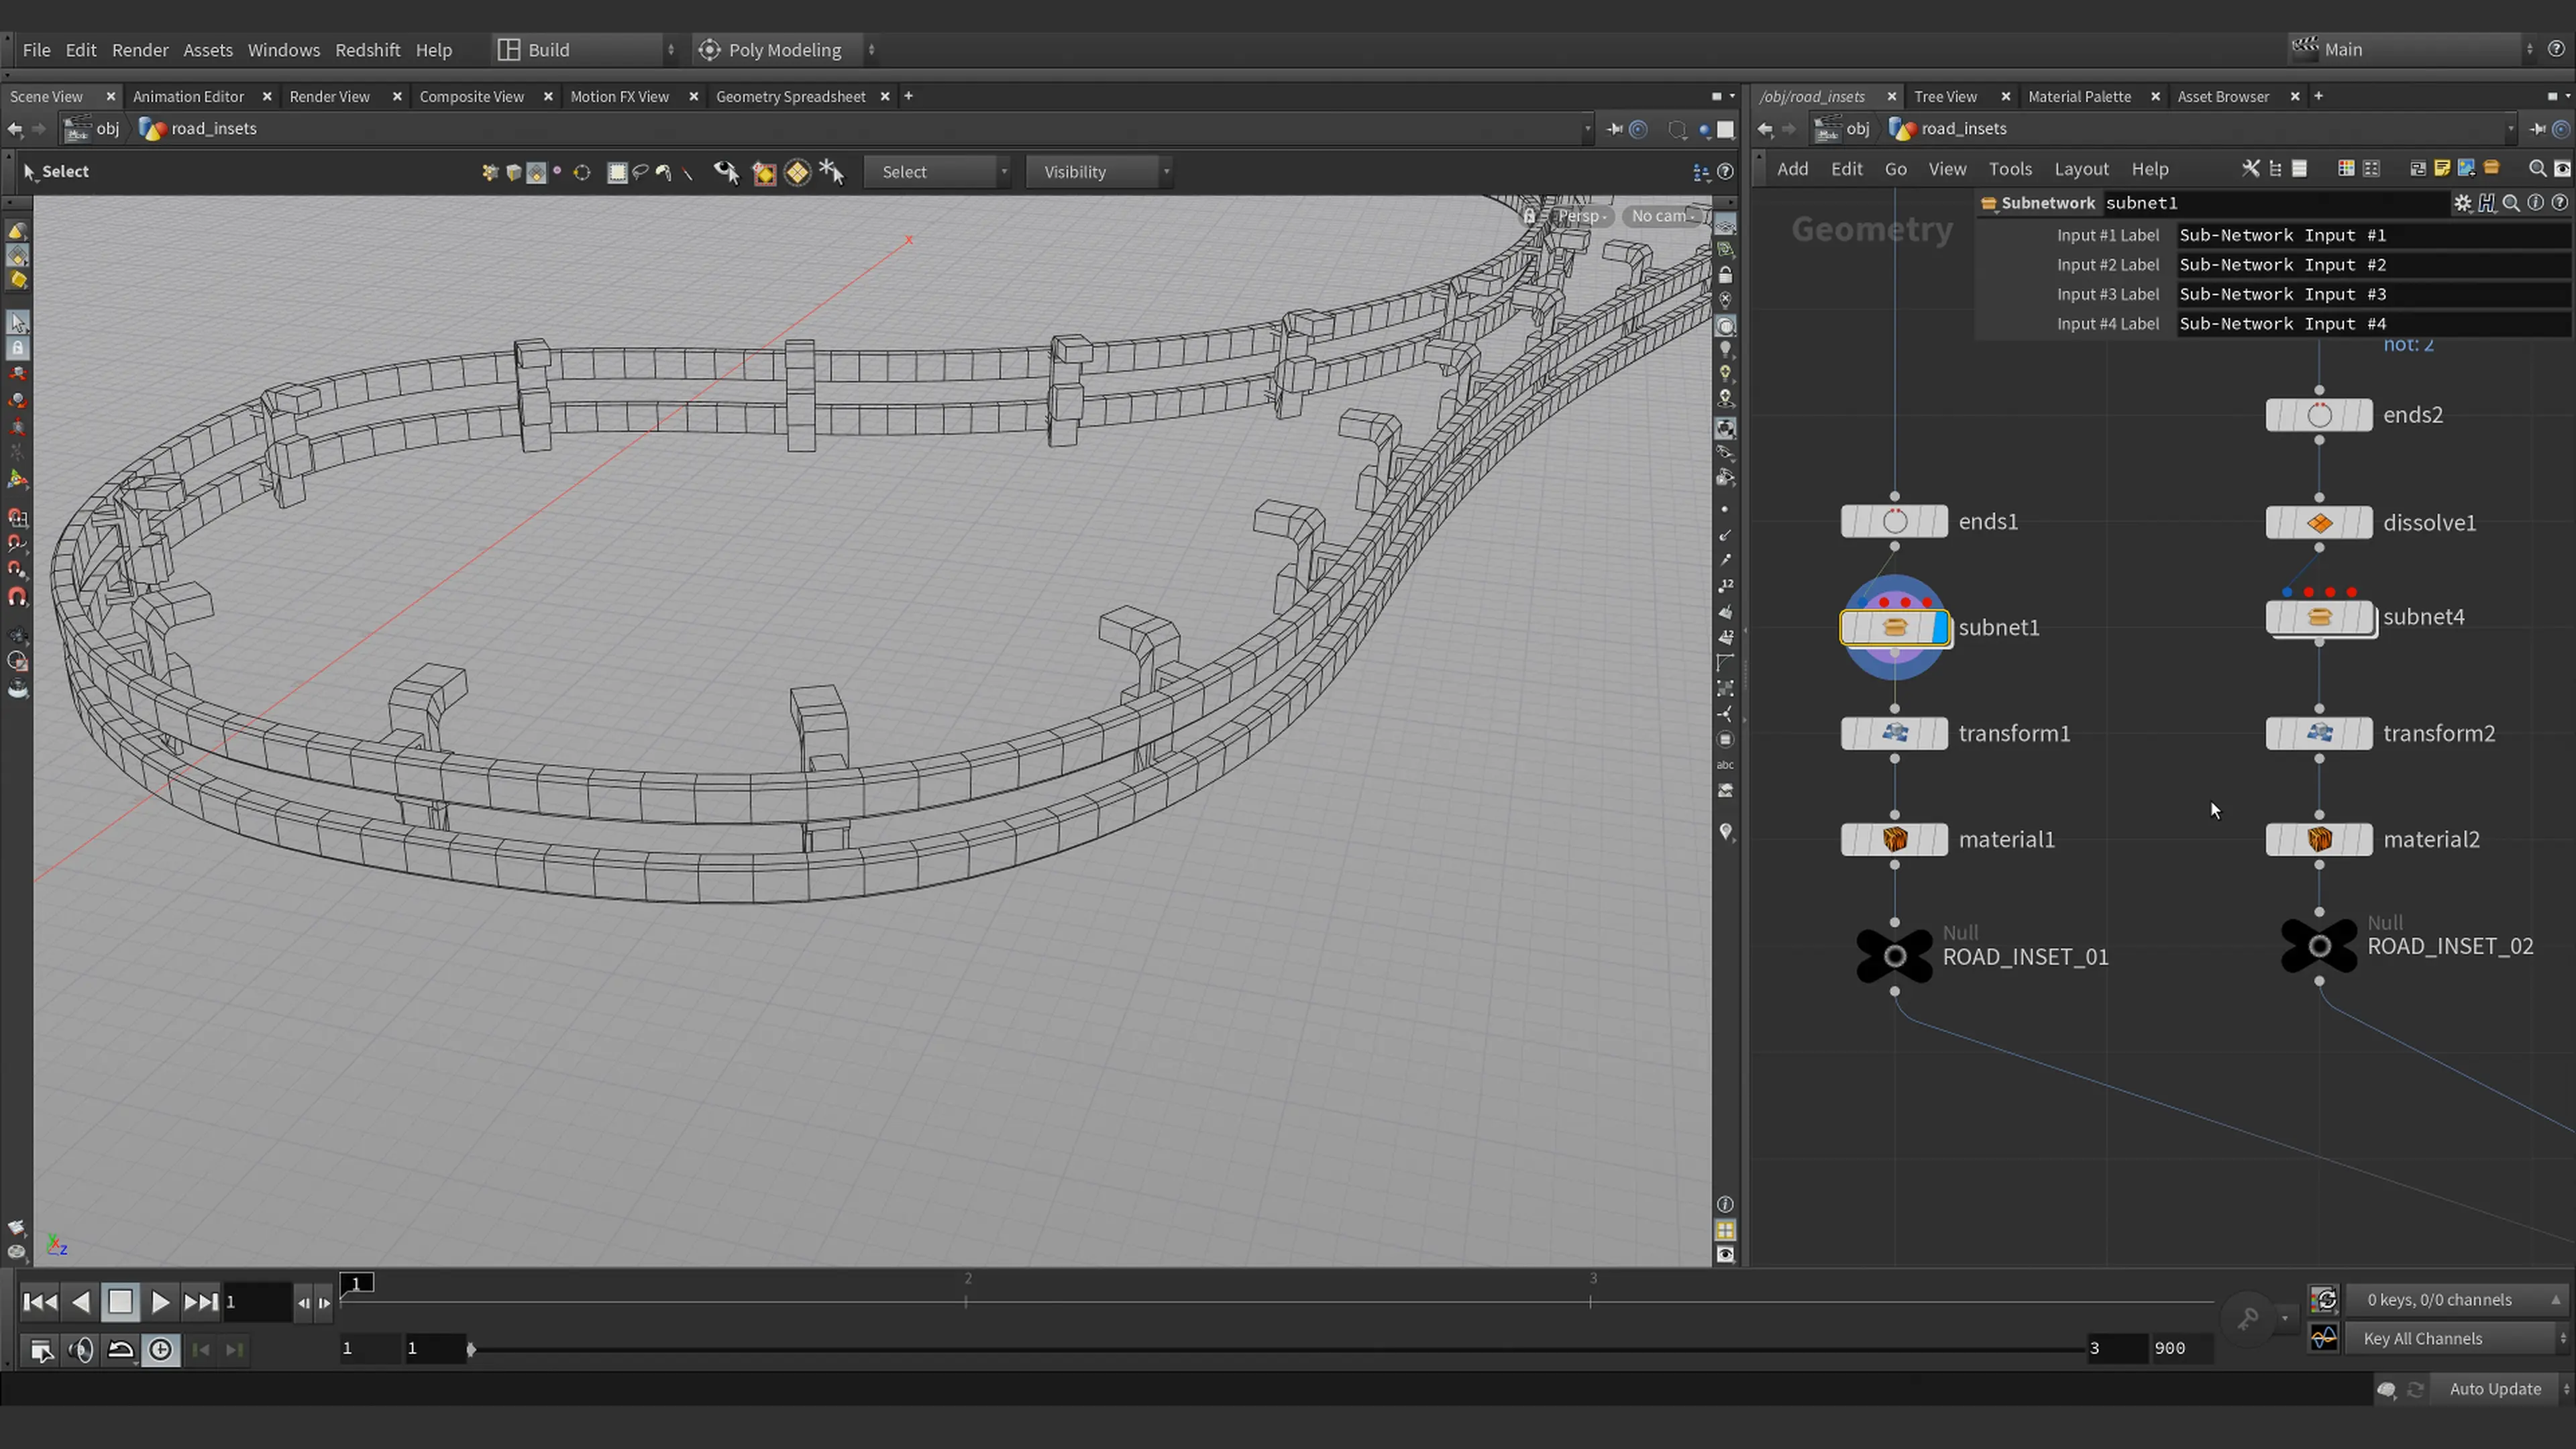Toggle pin on the Scene View pane
The image size is (2576, 1449).
click(1614, 129)
